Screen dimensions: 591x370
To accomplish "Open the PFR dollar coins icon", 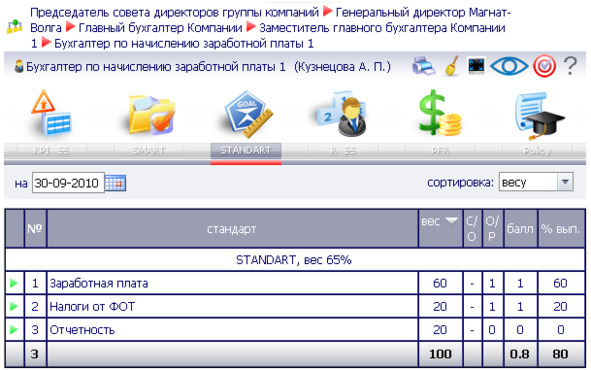I will pos(439,113).
